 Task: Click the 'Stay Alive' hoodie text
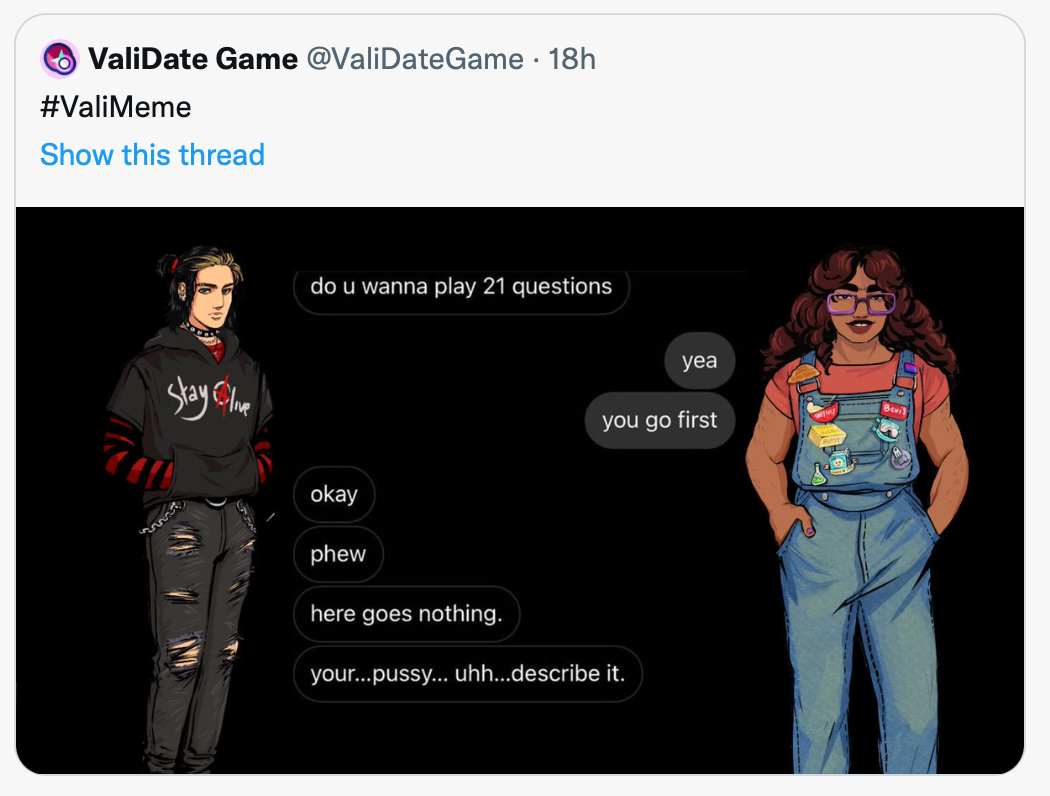[209, 396]
